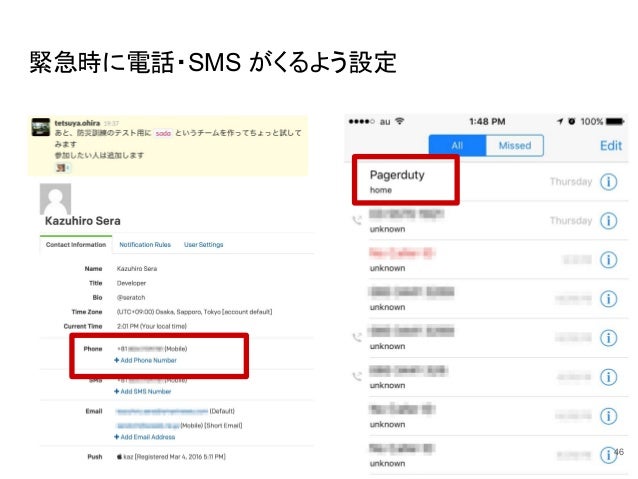Click the alarm clock icon in the status bar
Image resolution: width=638 pixels, height=479 pixels.
click(572, 121)
